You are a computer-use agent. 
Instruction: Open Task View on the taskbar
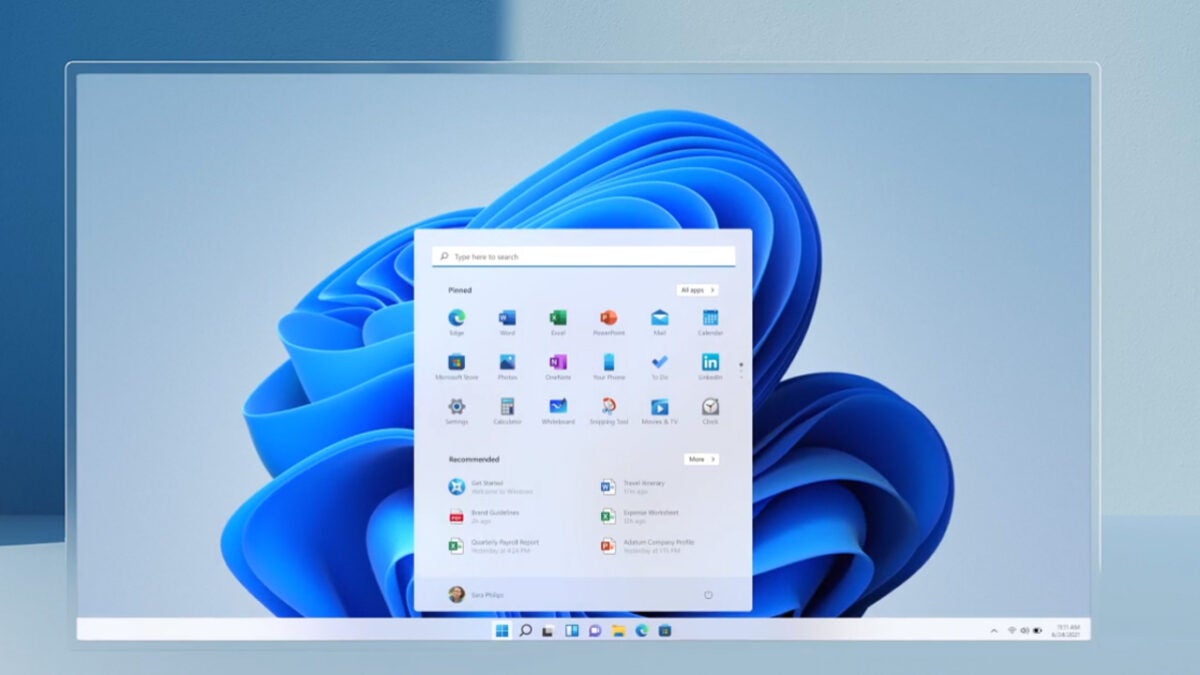pos(548,630)
